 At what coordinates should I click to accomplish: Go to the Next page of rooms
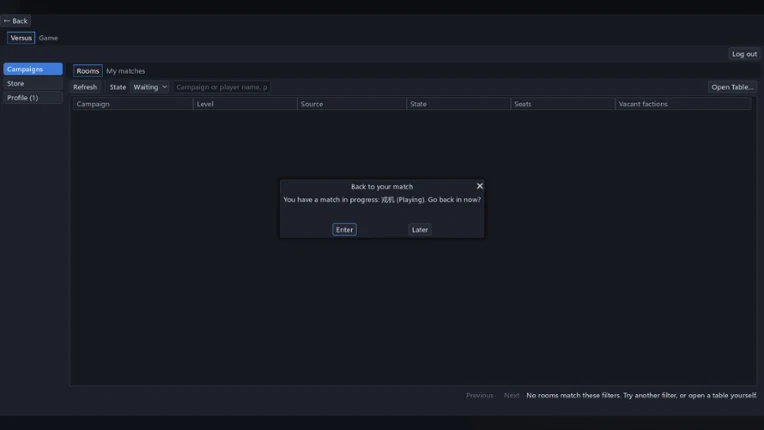coord(512,395)
